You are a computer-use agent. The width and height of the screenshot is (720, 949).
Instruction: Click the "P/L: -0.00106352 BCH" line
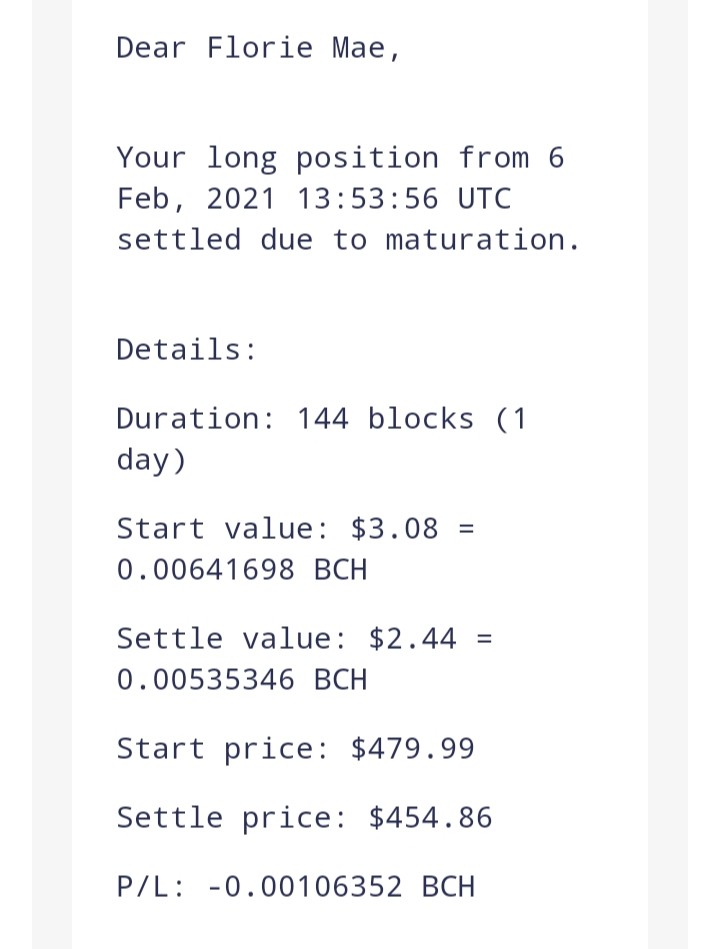pos(296,887)
